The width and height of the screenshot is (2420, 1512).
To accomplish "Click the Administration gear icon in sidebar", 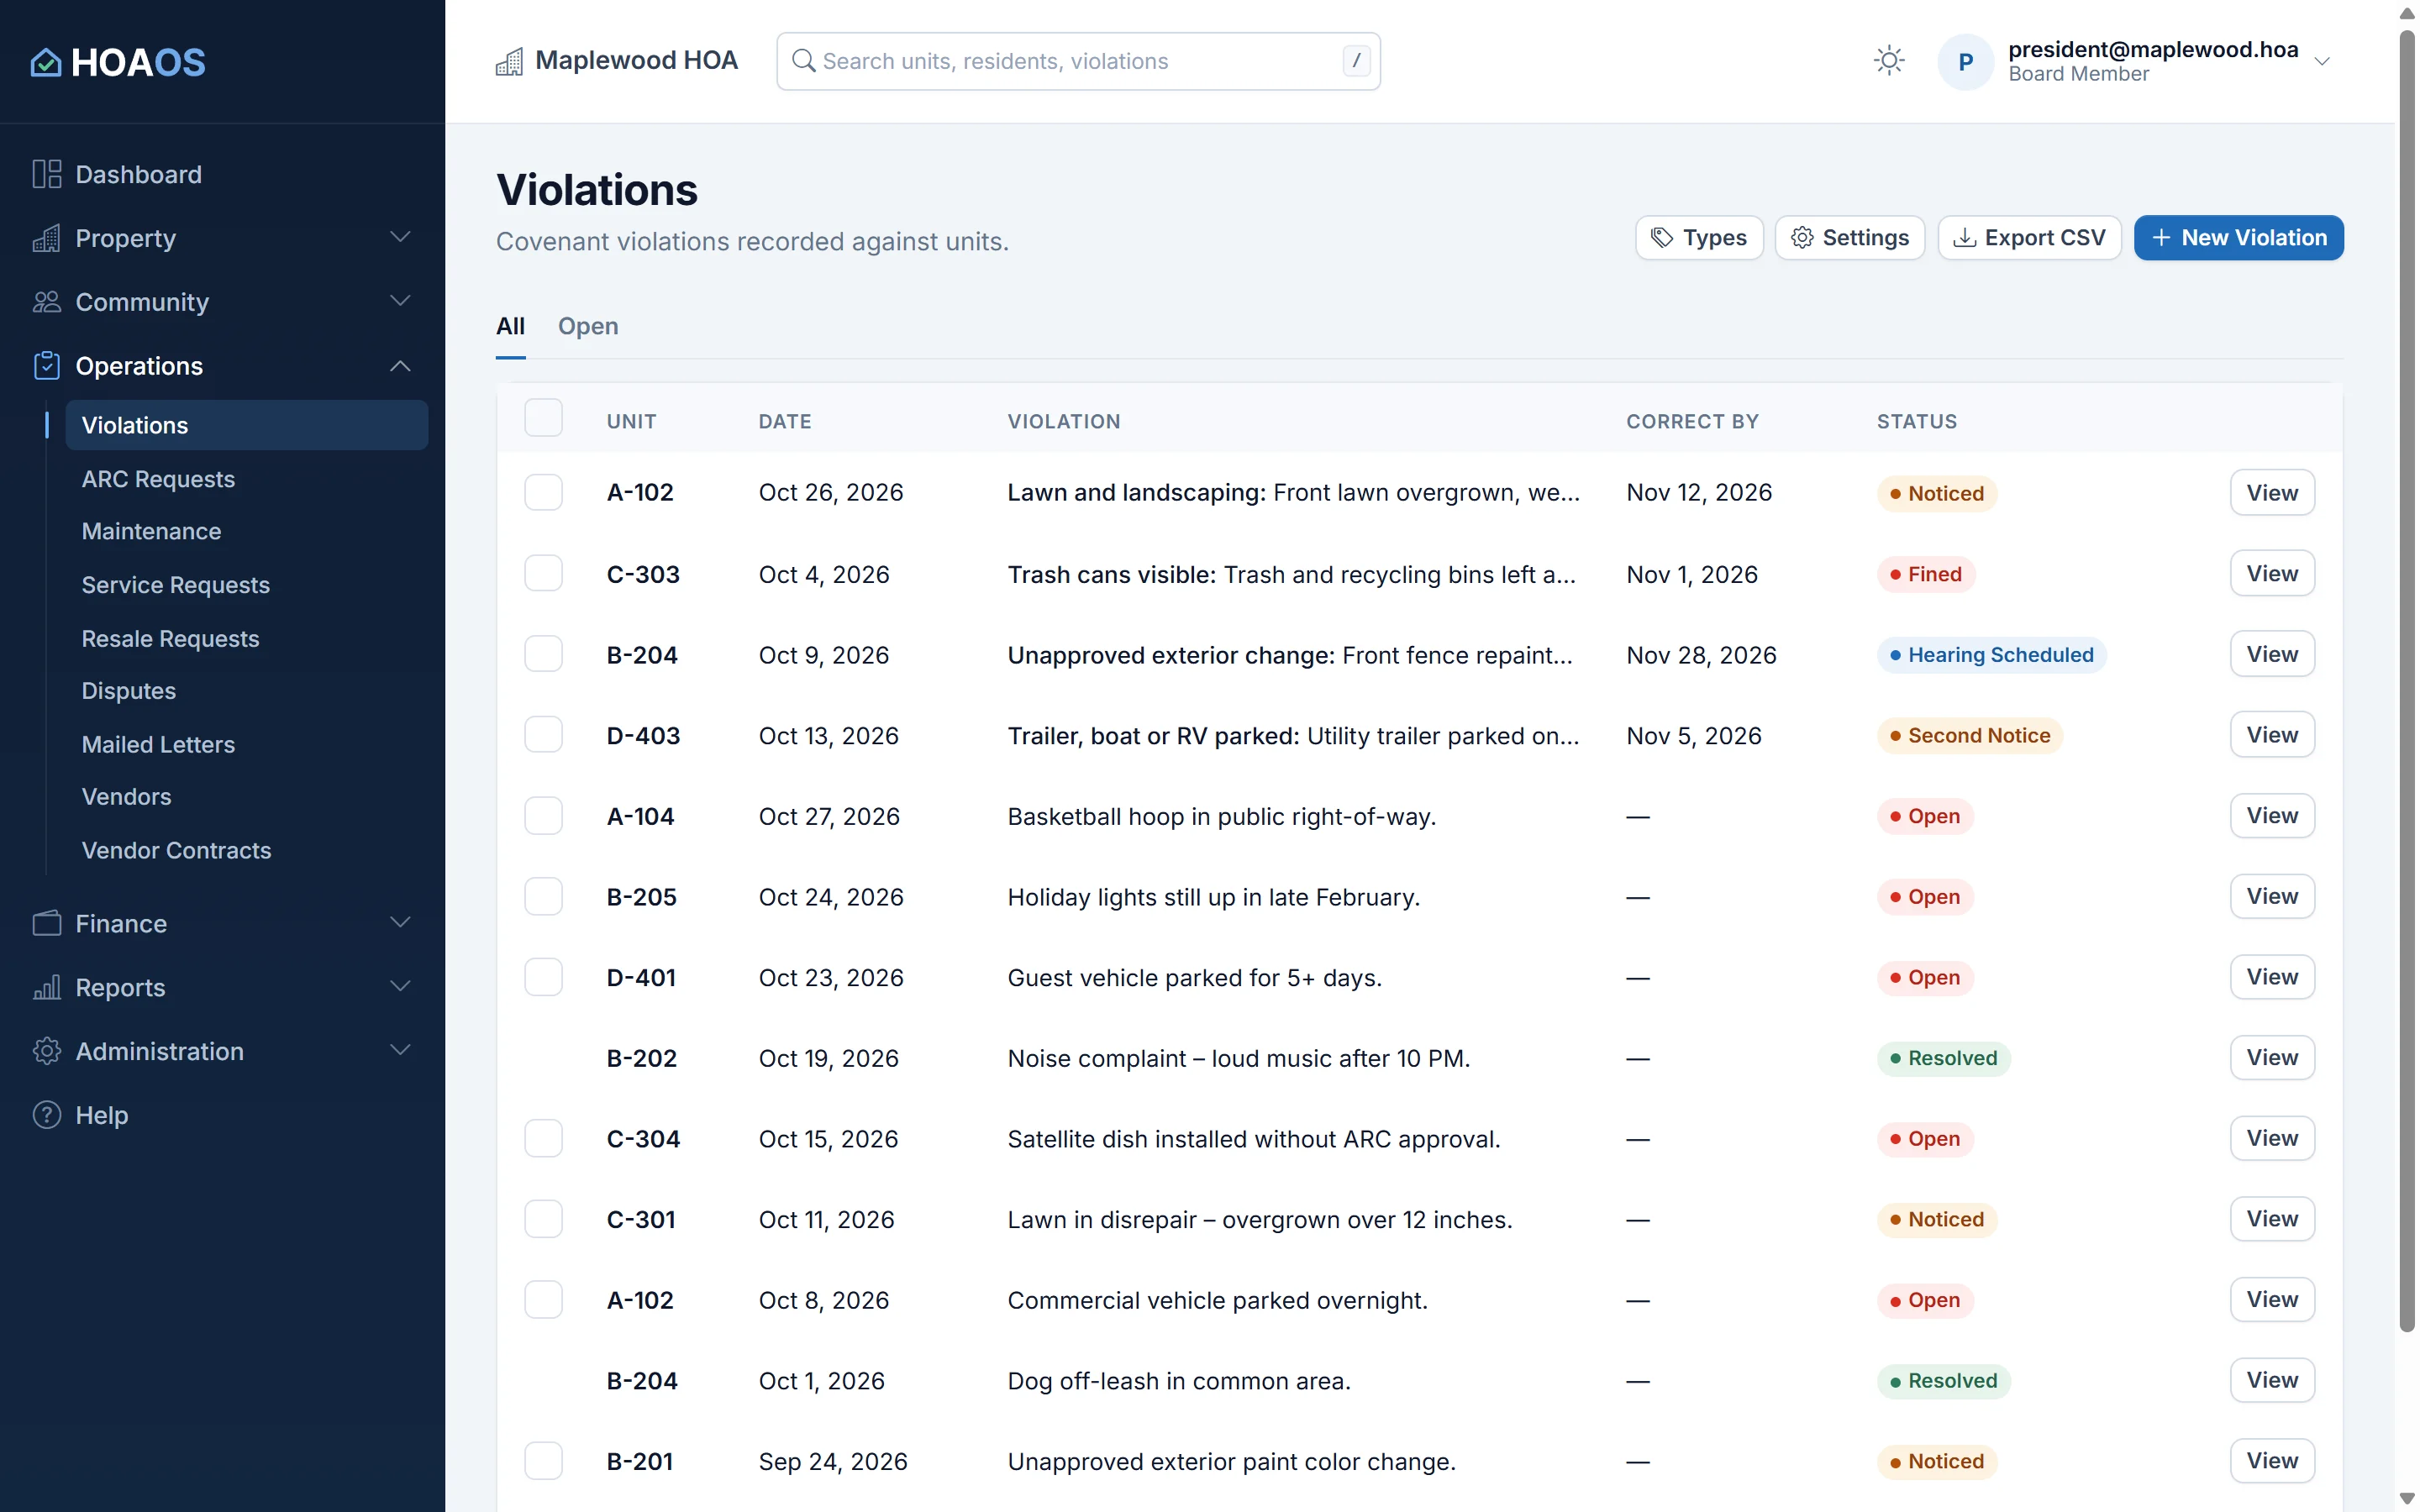I will point(46,1051).
